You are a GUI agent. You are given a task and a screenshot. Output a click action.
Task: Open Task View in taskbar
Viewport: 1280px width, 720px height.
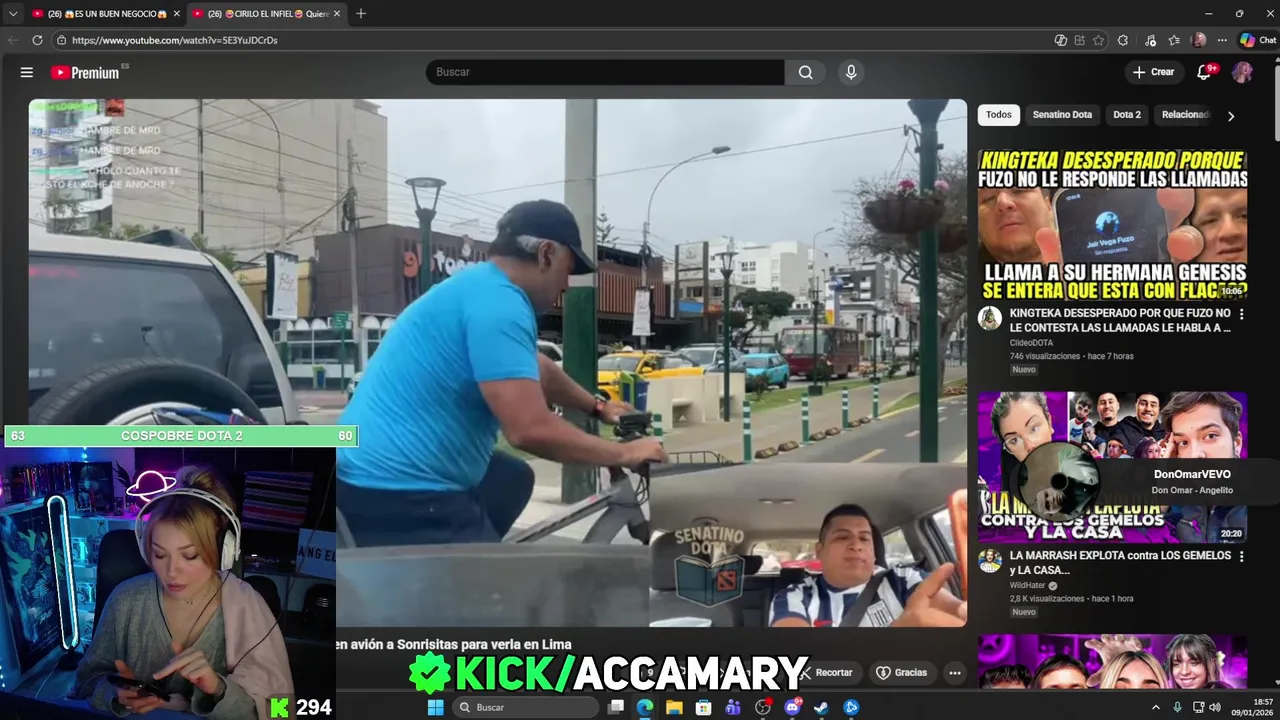tap(616, 707)
